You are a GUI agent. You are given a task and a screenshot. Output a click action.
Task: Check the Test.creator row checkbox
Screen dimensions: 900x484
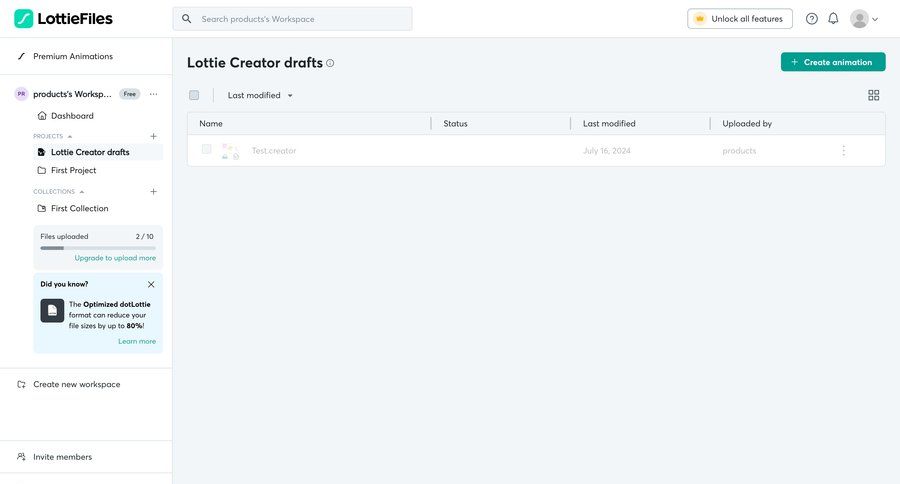tap(207, 149)
